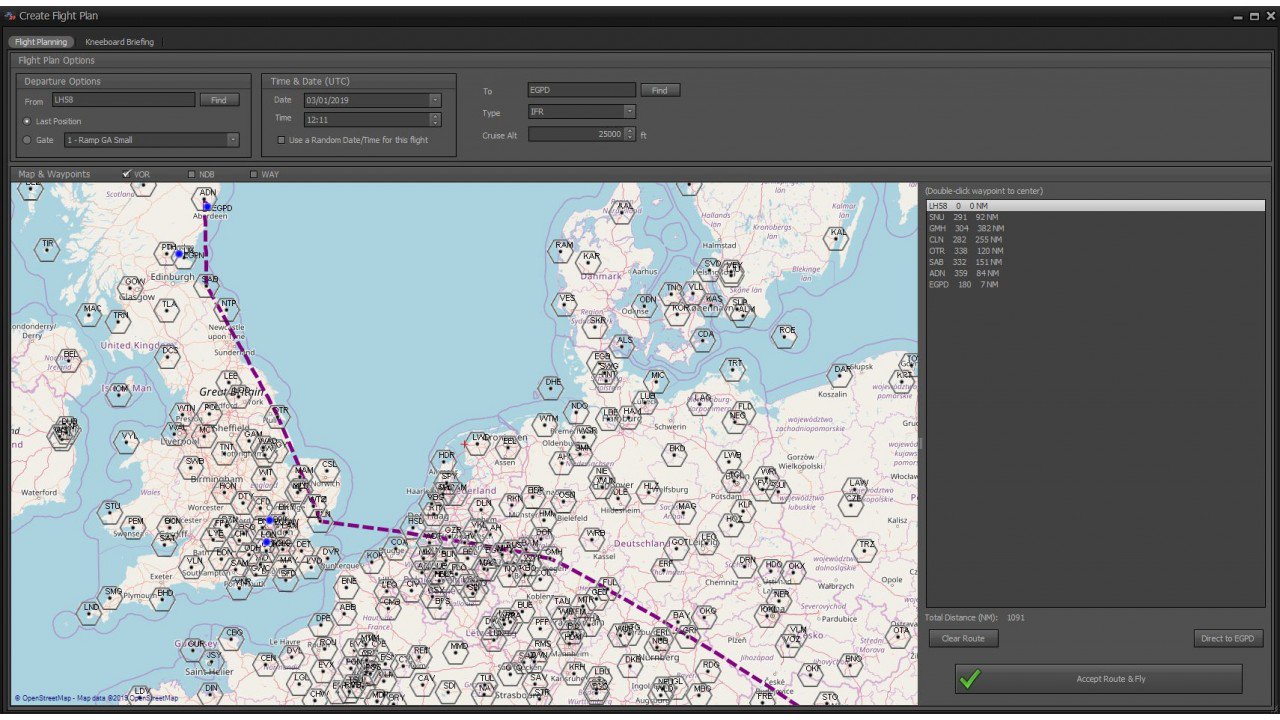Enable the NDB waypoints checkbox

tap(189, 173)
